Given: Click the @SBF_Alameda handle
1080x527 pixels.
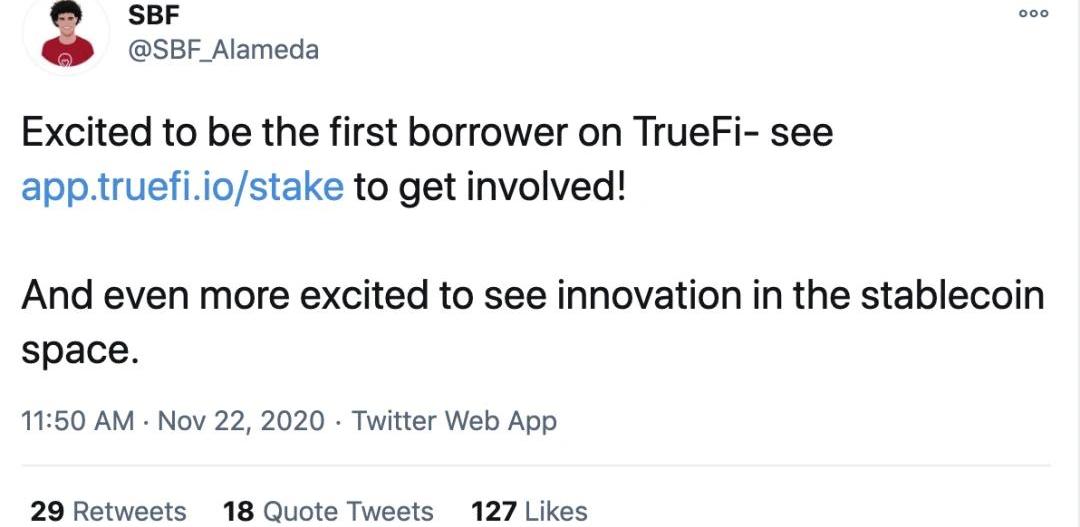Looking at the screenshot, I should [x=224, y=49].
